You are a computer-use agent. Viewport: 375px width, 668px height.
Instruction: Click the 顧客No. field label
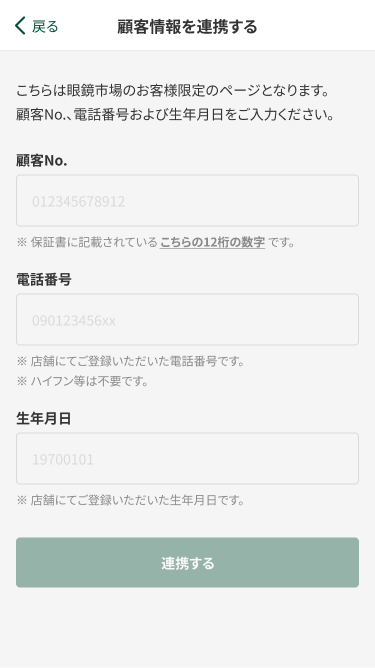[42, 161]
